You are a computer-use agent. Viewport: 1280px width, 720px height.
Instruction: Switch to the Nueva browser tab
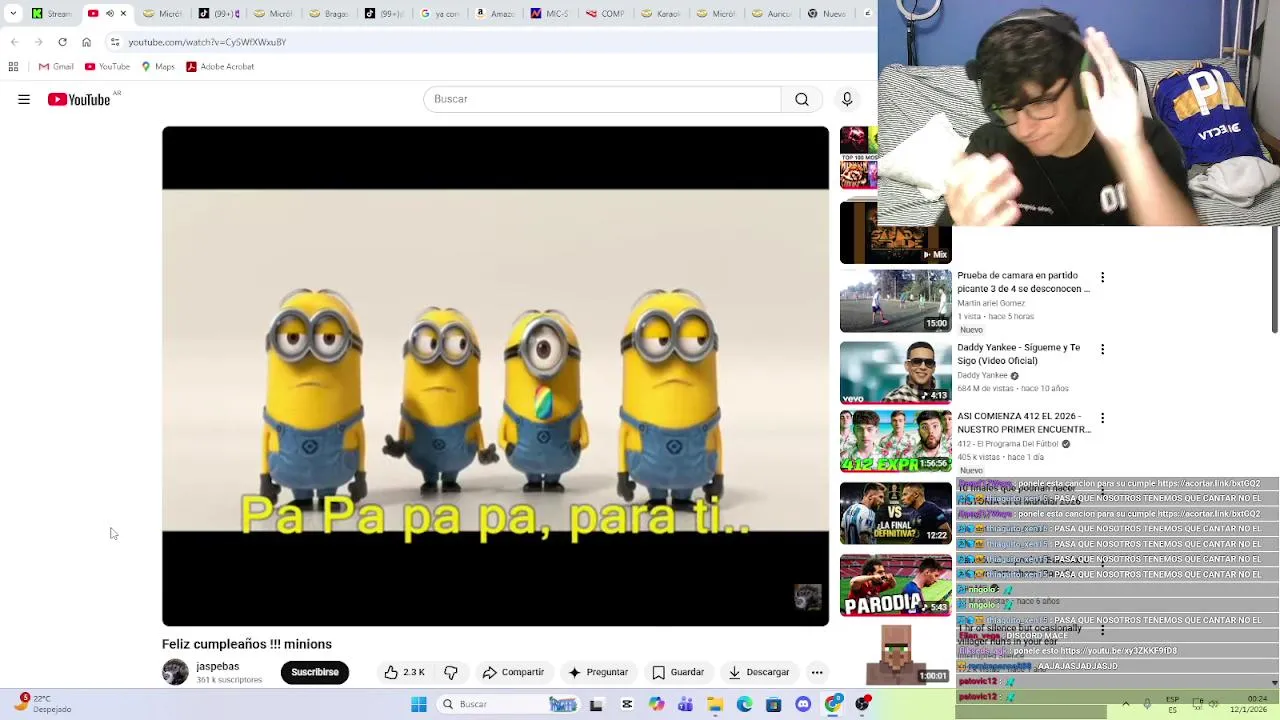point(827,13)
